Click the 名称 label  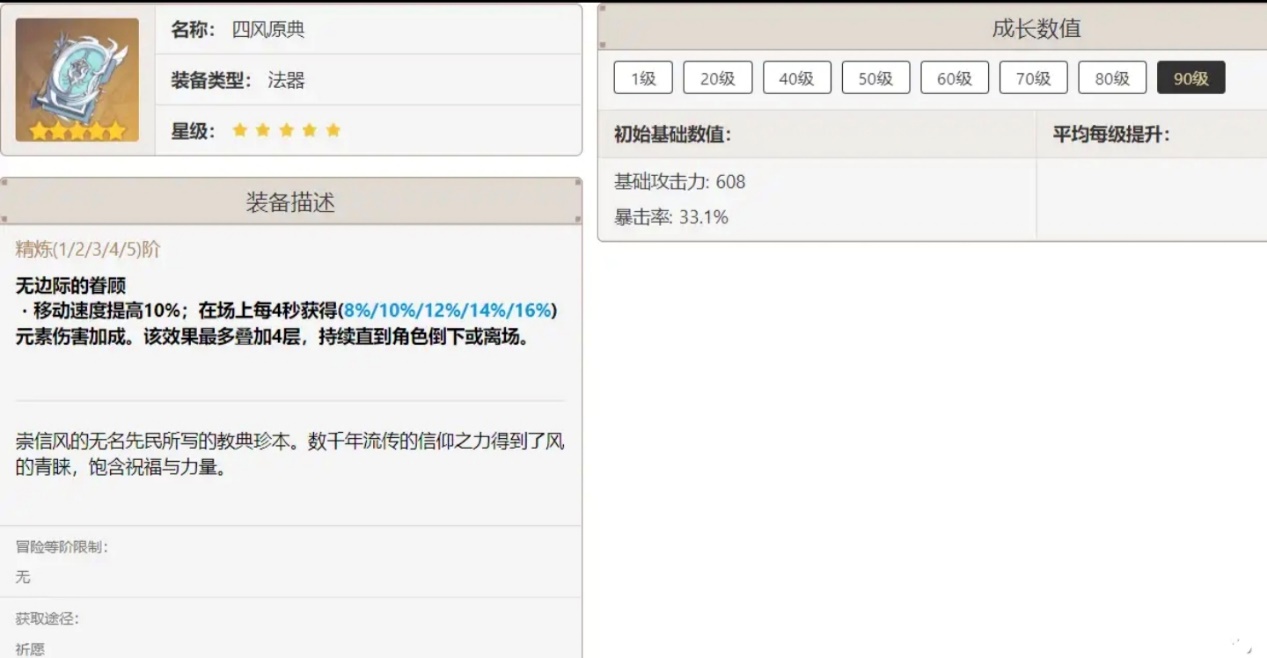point(193,30)
